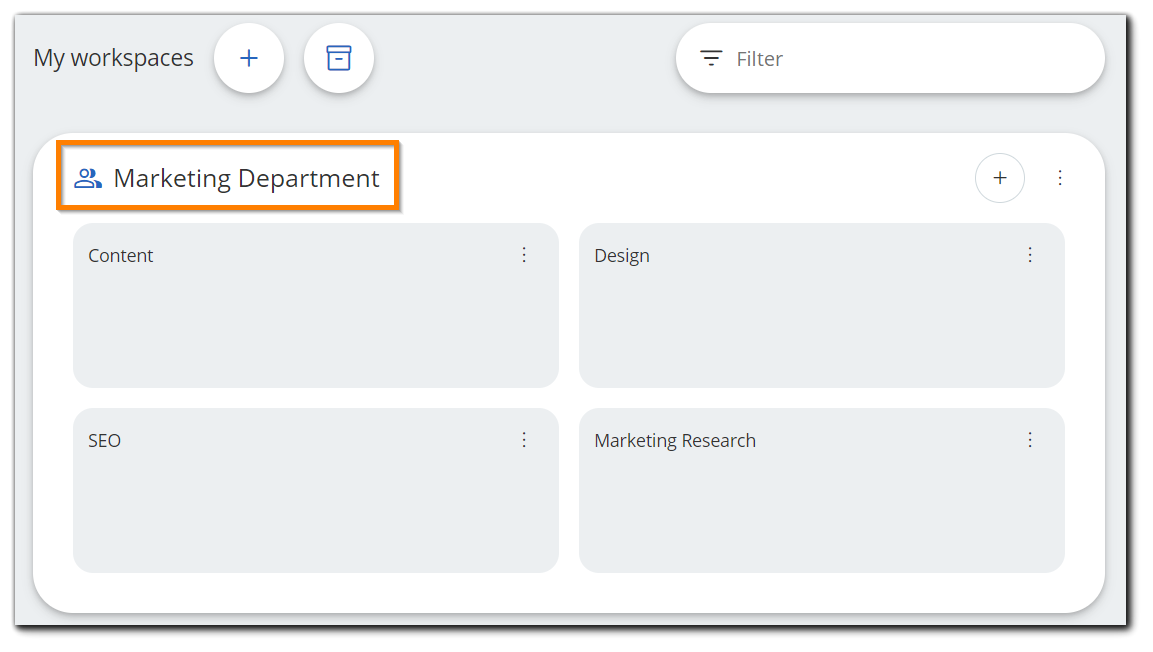Open the Content board card
Image resolution: width=1153 pixels, height=652 pixels.
pyautogui.click(x=315, y=305)
